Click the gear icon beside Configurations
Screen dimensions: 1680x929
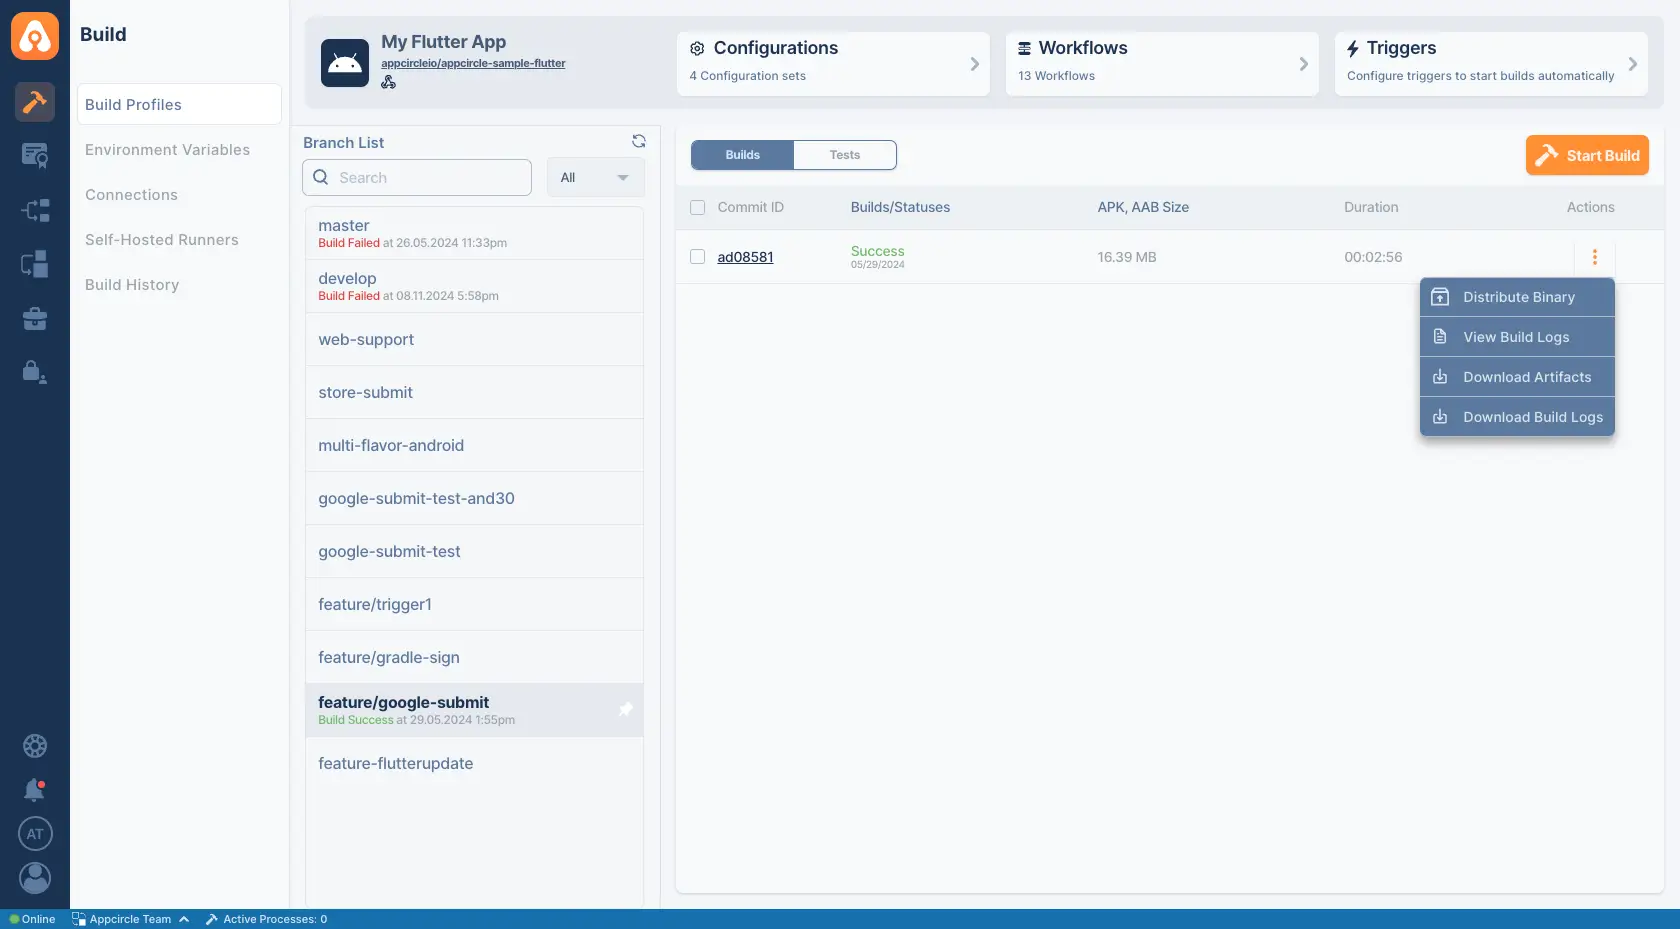[x=698, y=48]
